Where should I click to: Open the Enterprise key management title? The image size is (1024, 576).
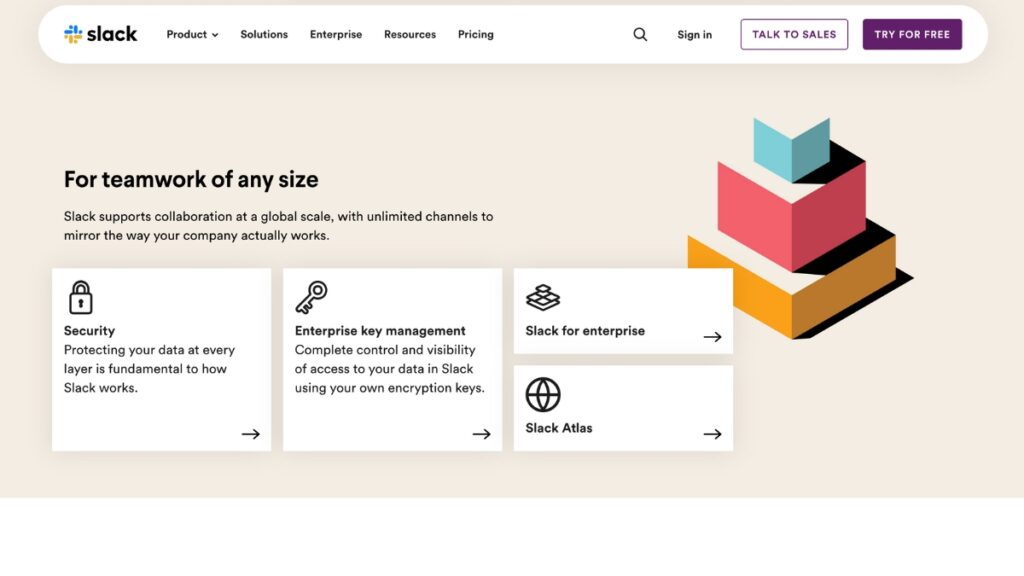380,330
